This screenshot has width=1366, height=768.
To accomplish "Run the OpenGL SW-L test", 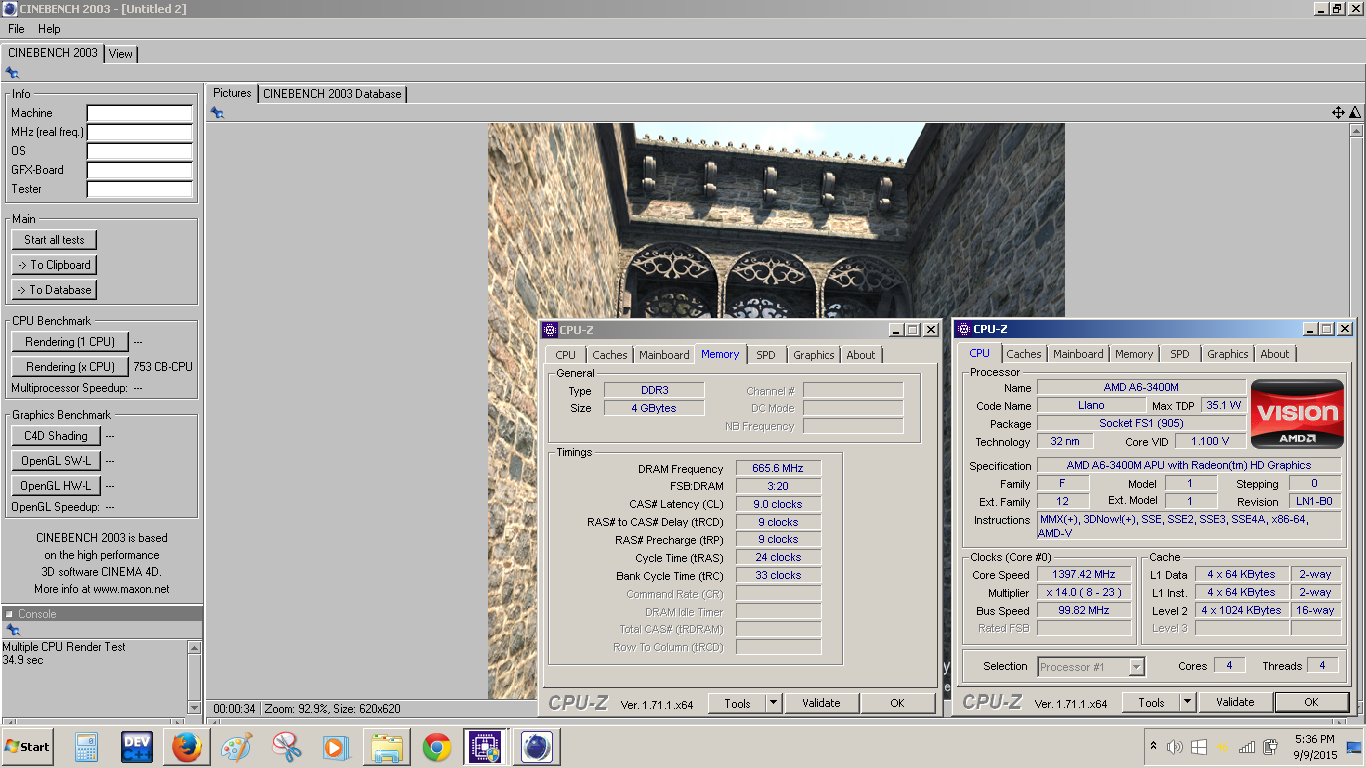I will [56, 461].
